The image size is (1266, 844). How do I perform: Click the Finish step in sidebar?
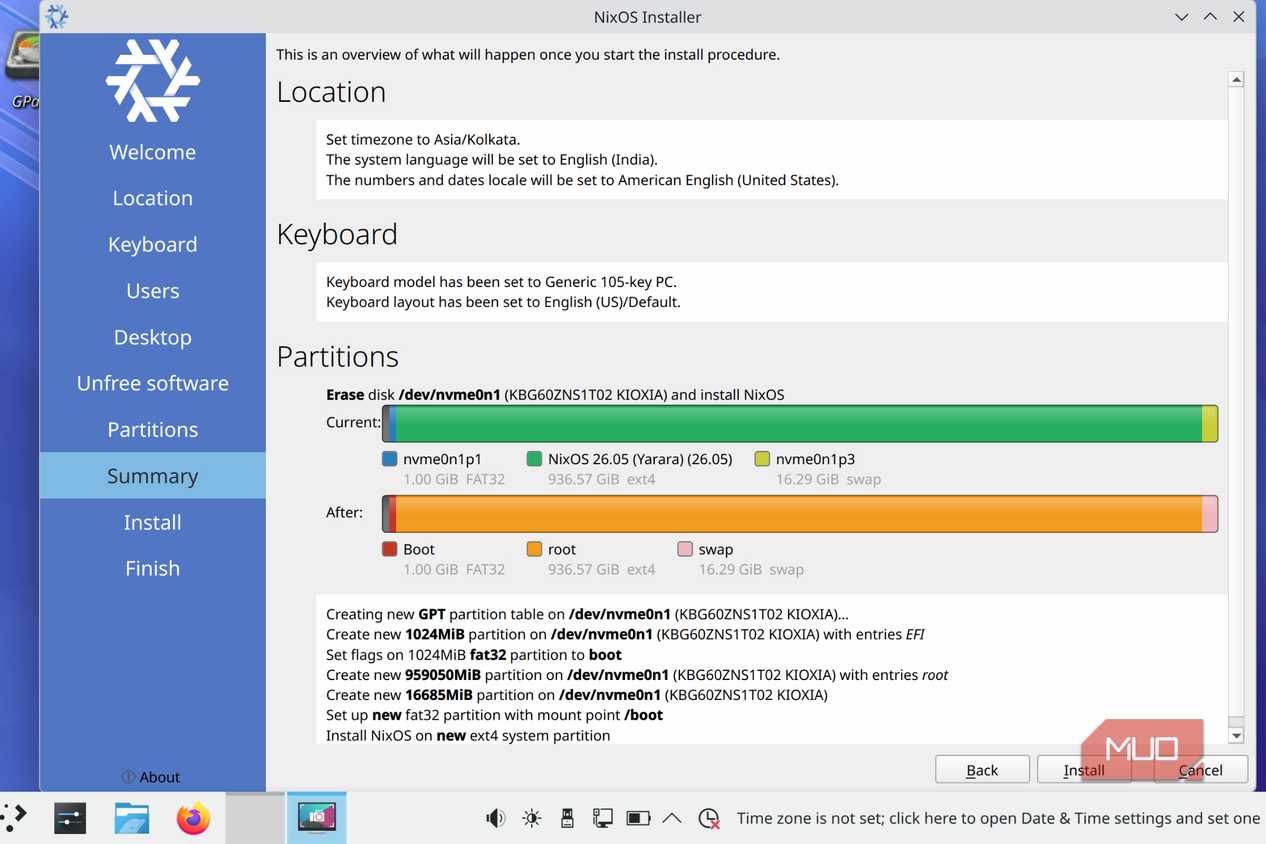coord(153,568)
